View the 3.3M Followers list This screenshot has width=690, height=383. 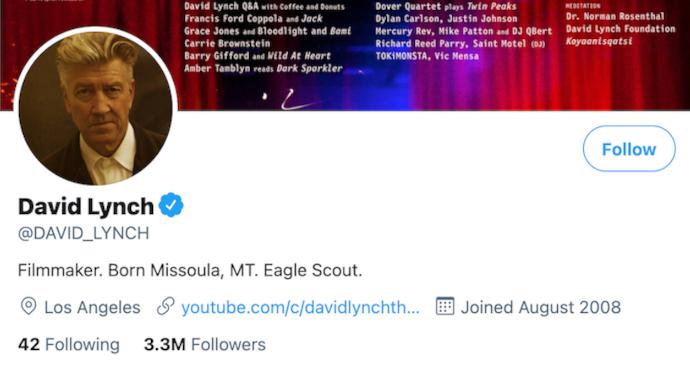pyautogui.click(x=205, y=344)
